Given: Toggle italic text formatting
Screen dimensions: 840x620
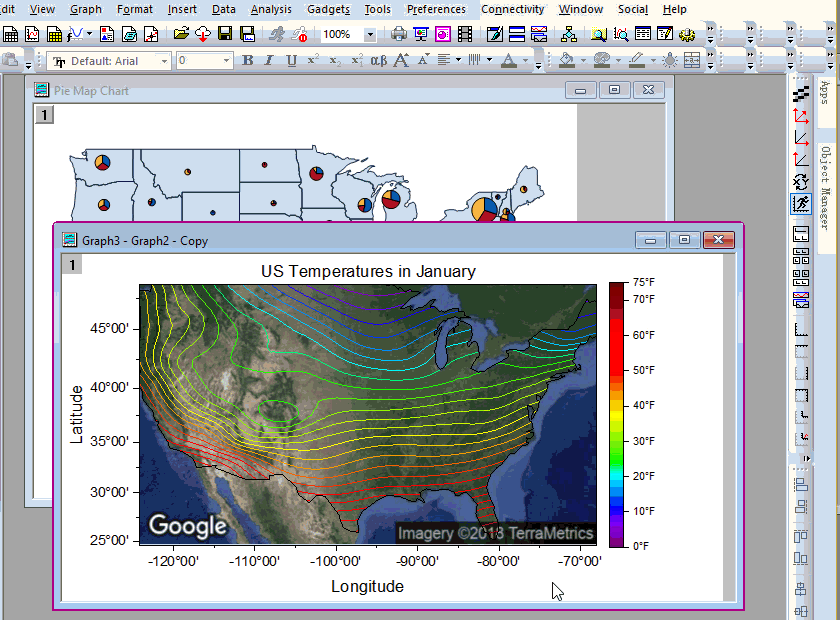Looking at the screenshot, I should (268, 60).
